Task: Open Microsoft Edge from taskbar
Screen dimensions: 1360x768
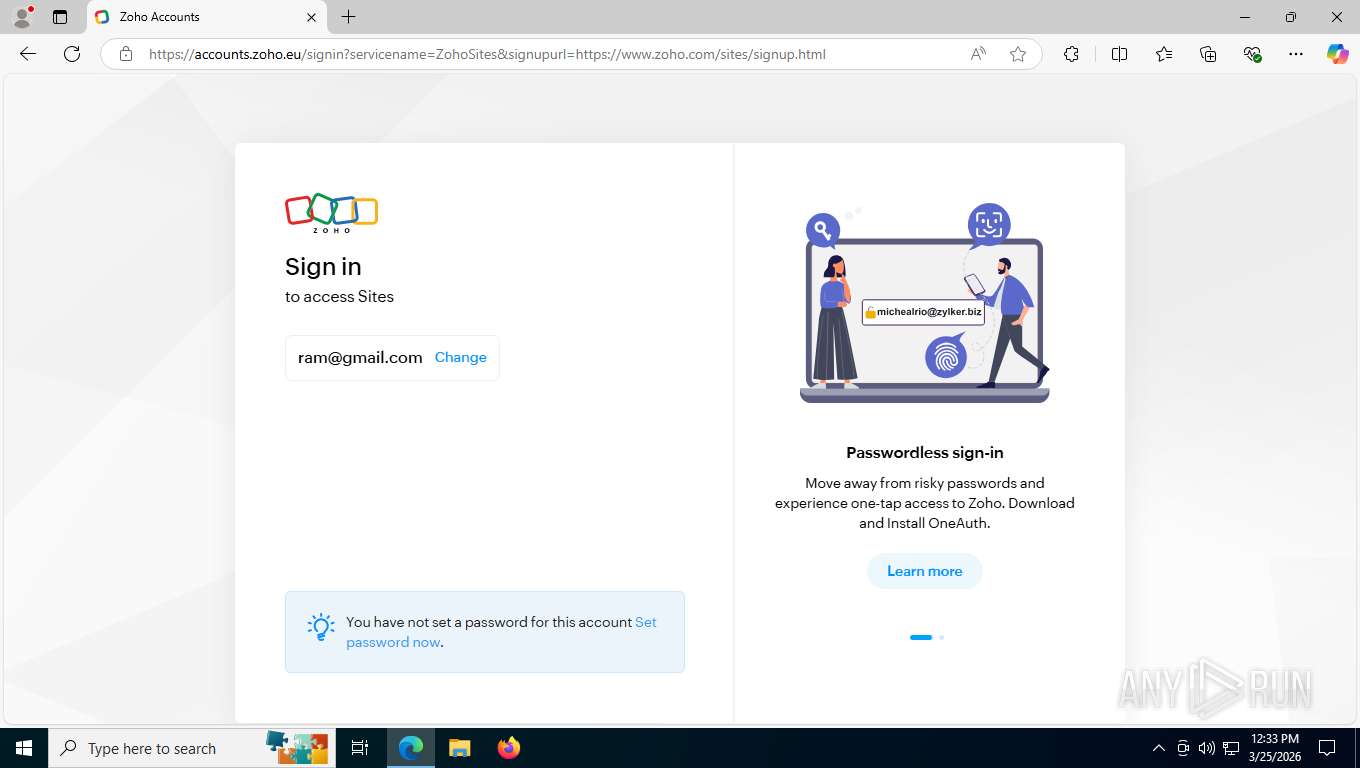Action: pyautogui.click(x=411, y=748)
